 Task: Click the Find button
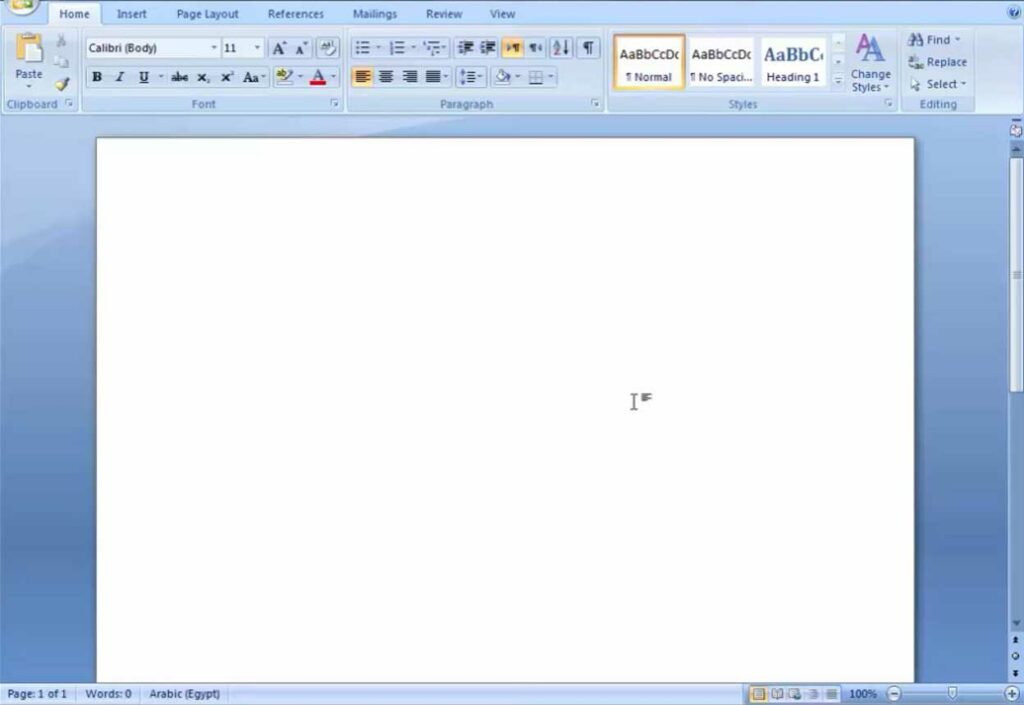934,40
